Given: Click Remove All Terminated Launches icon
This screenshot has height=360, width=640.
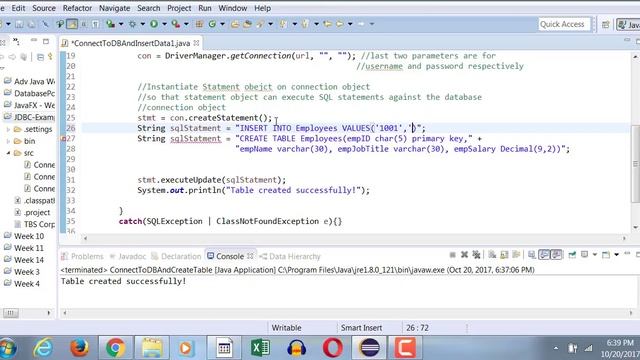Looking at the screenshot, I should (x=476, y=255).
